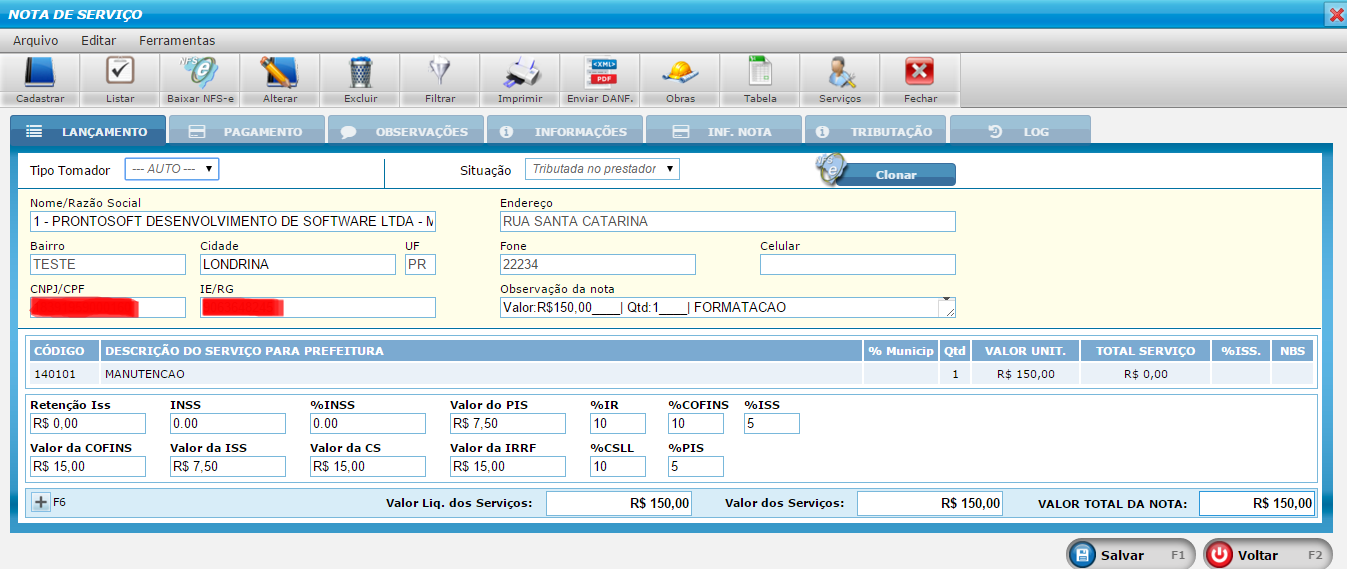
Task: Click the Excluir trash icon
Action: pos(360,74)
